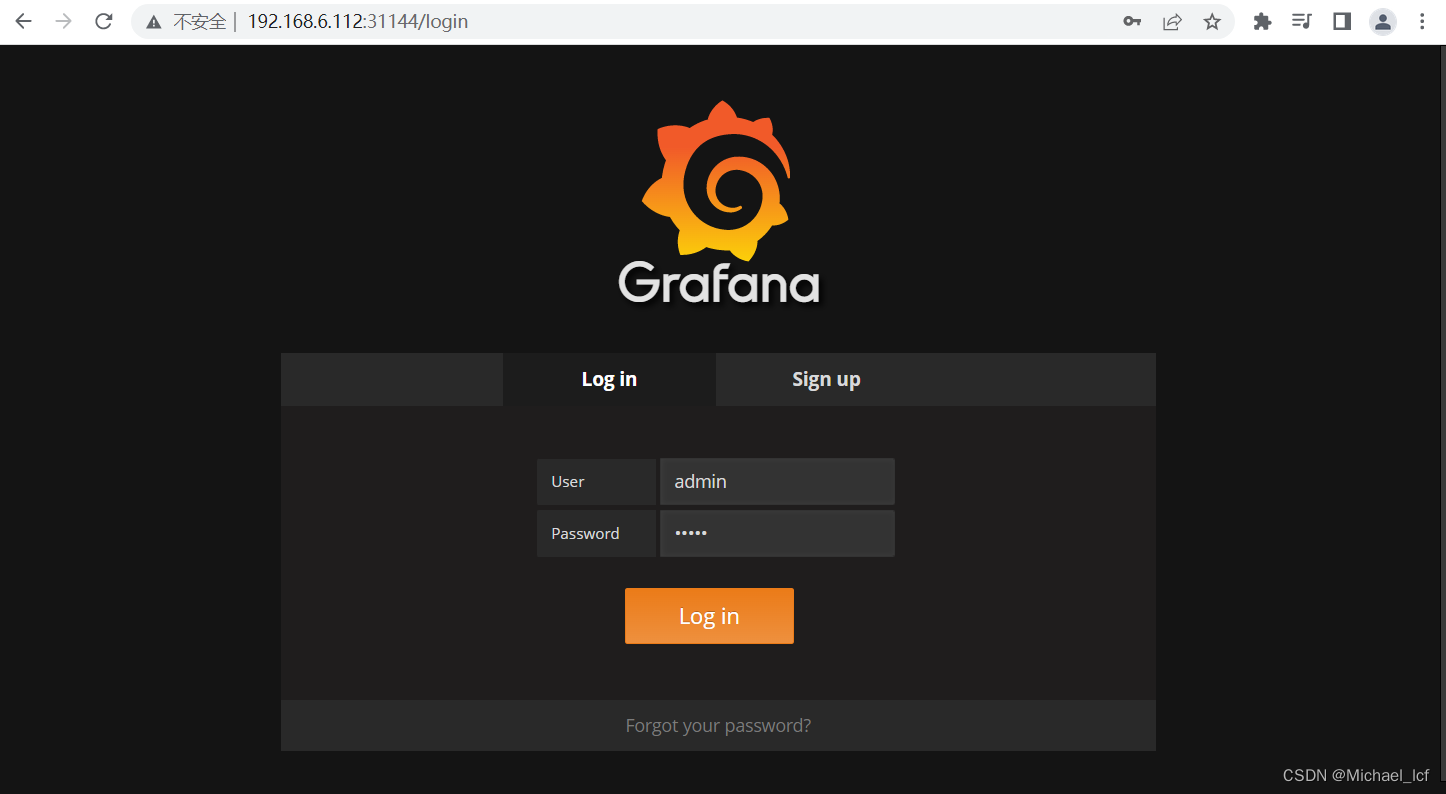Open the media control playlist icon
The width and height of the screenshot is (1446, 794).
click(1301, 21)
